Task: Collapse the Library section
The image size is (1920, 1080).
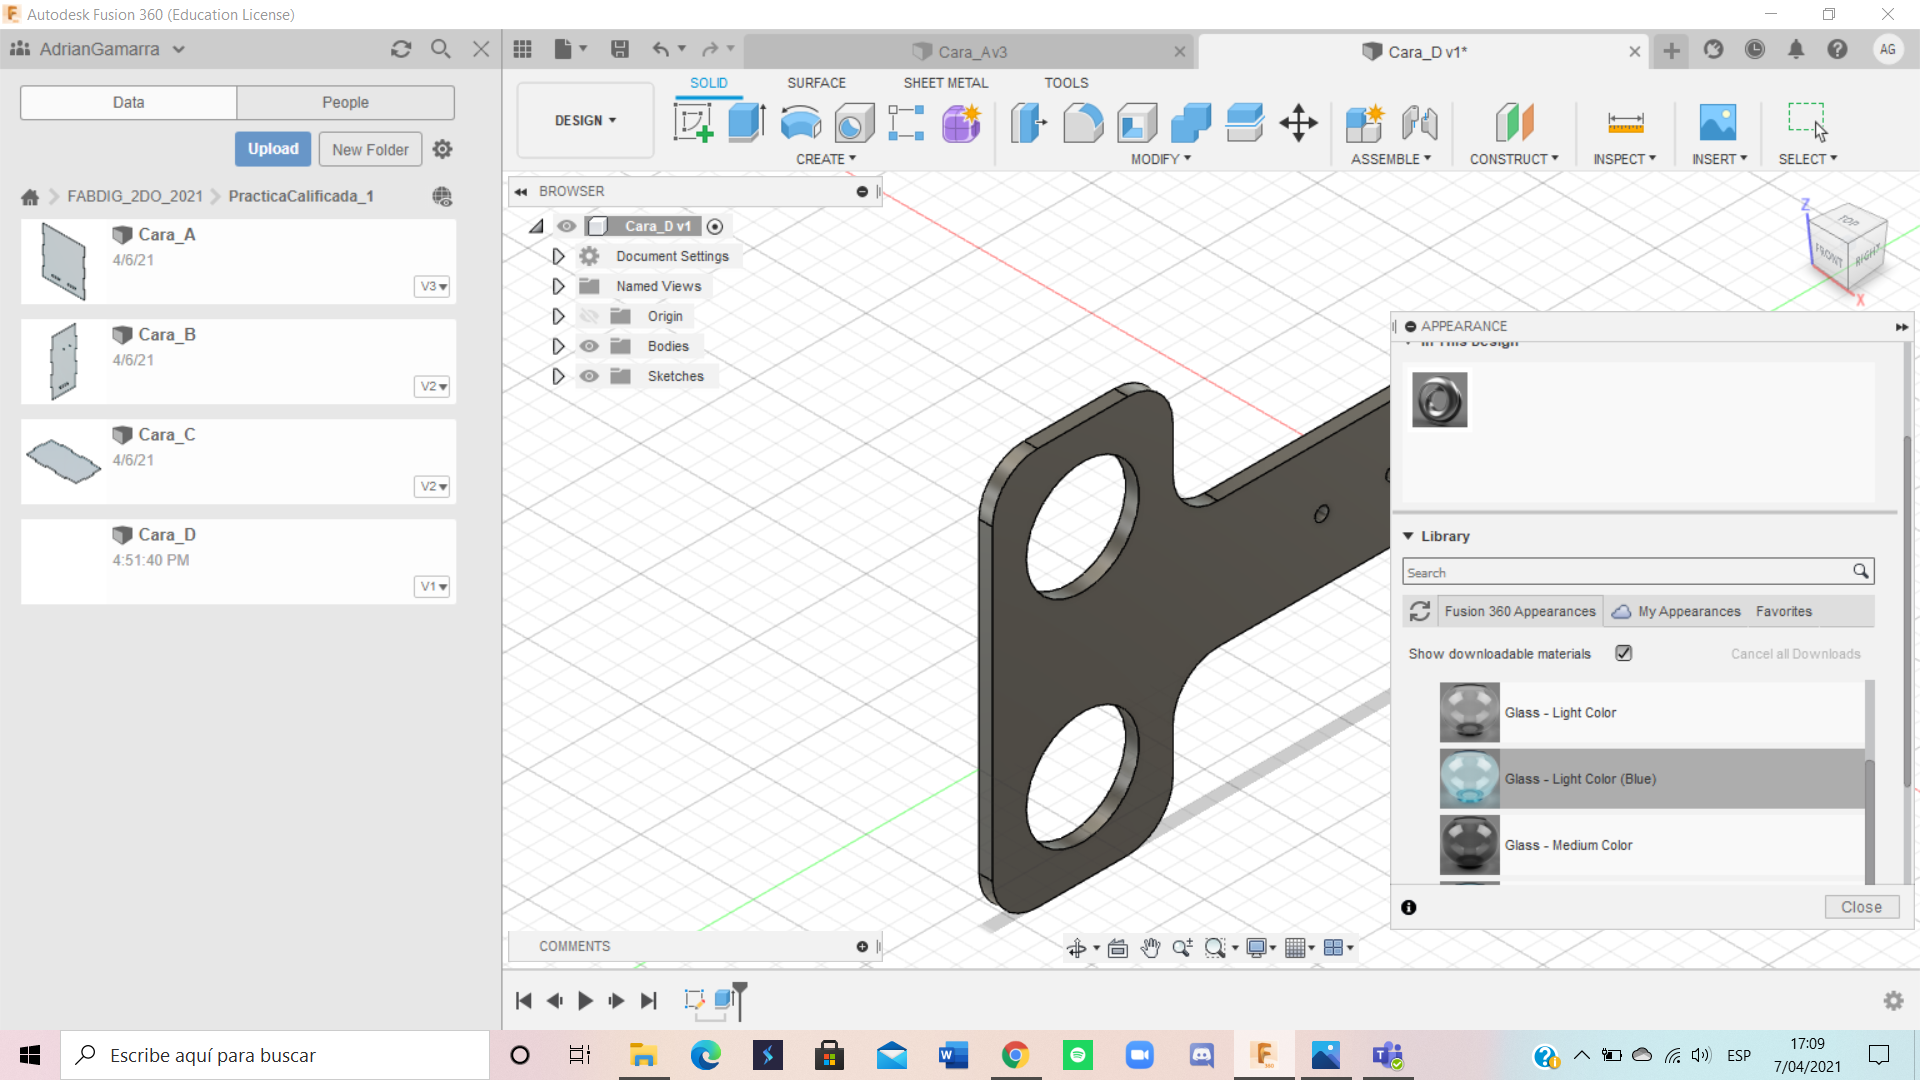Action: 1408,536
